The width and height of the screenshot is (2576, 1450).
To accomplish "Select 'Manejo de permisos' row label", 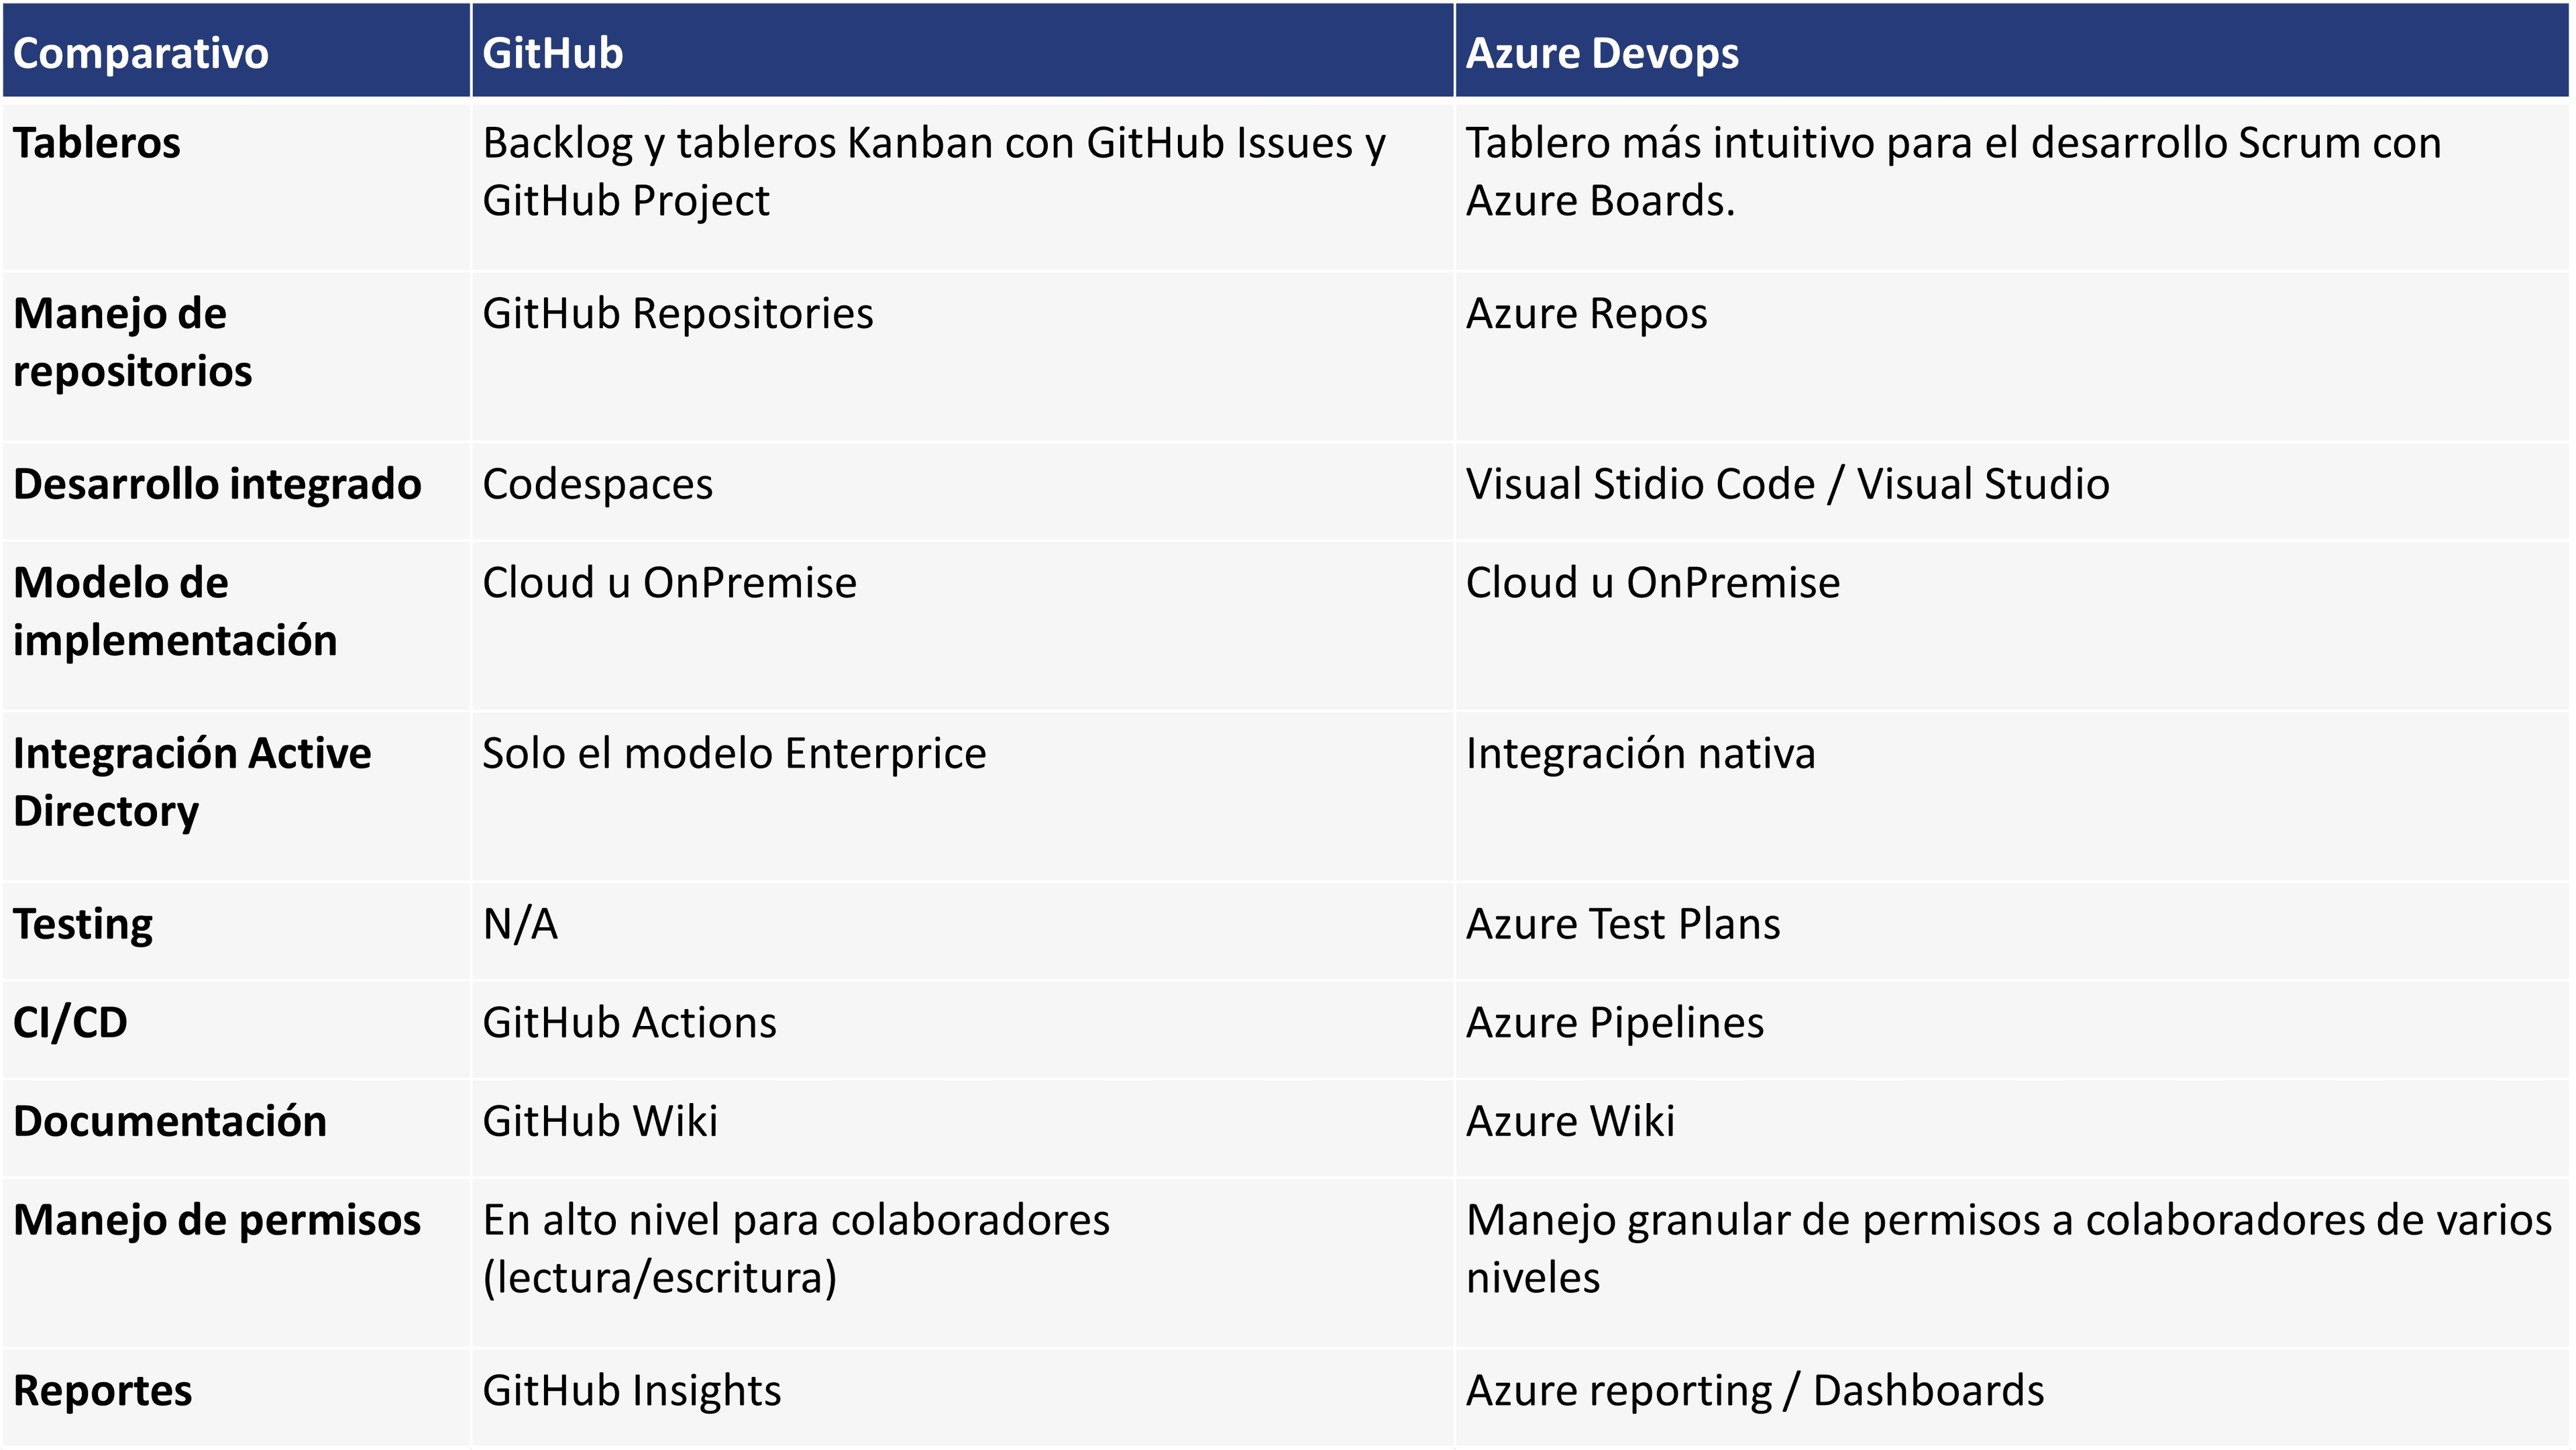I will (x=236, y=1263).
